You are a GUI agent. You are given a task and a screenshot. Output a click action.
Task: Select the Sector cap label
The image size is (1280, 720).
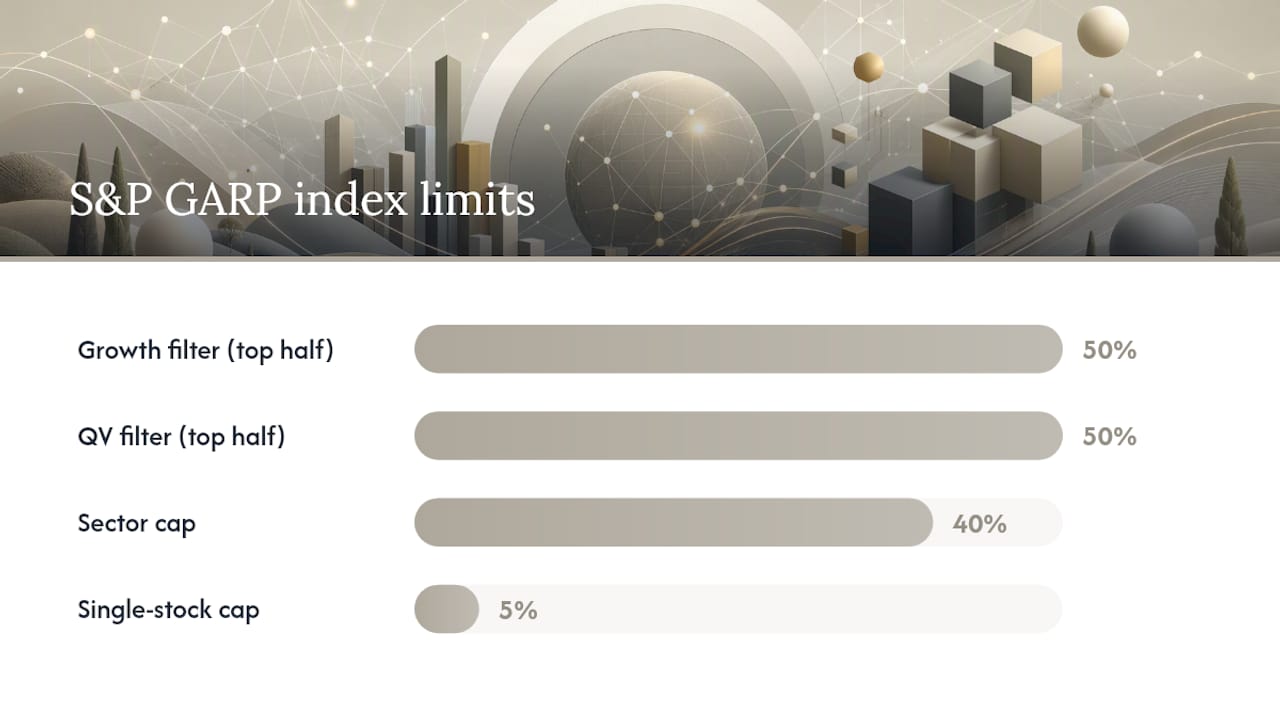[x=137, y=524]
